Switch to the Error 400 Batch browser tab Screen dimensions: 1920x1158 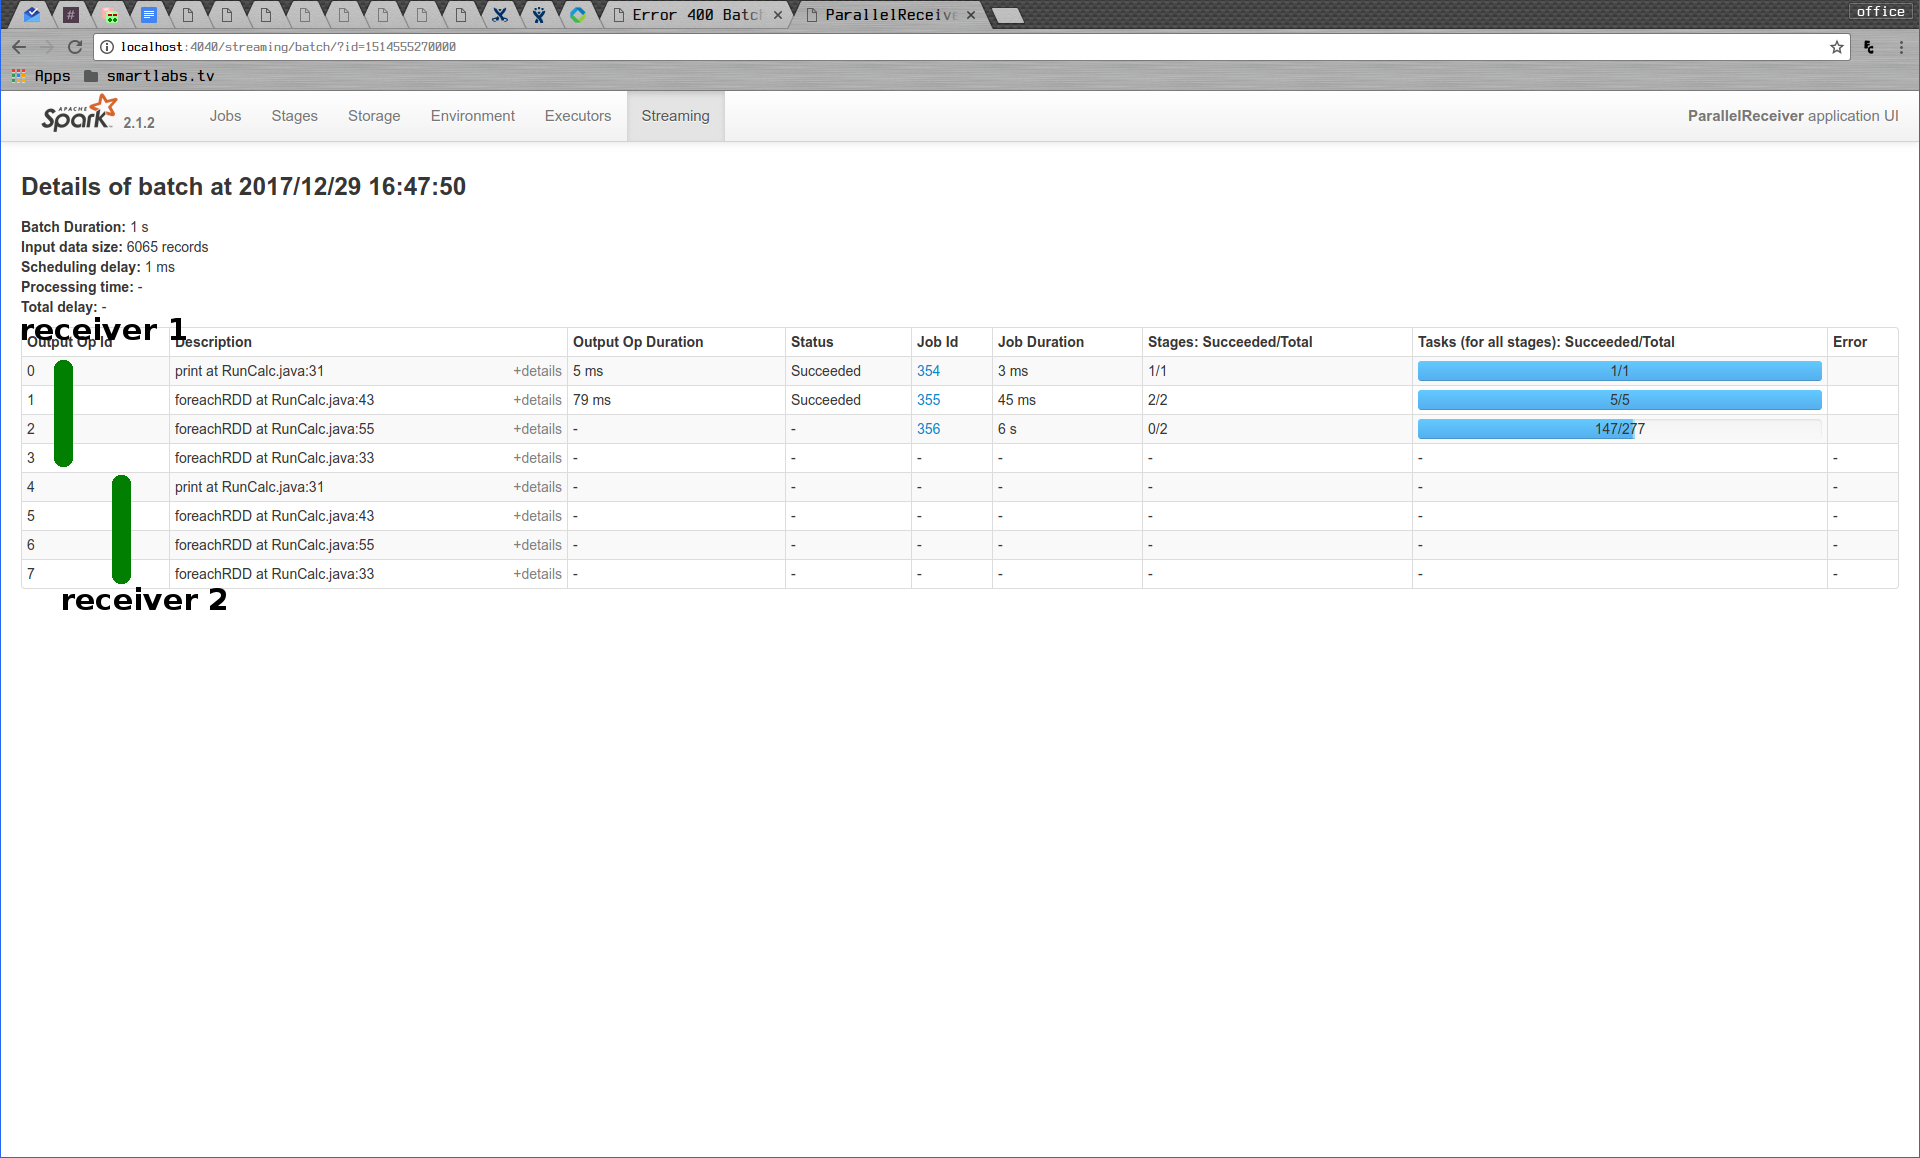(x=695, y=15)
